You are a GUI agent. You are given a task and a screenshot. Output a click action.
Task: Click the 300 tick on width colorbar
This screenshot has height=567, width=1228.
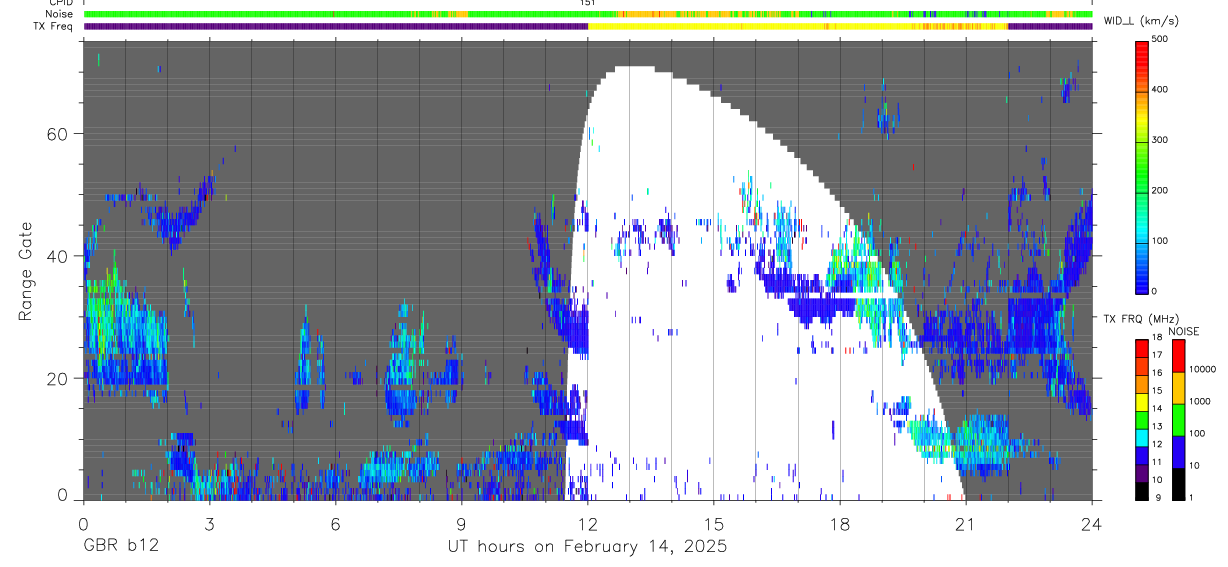point(1161,140)
